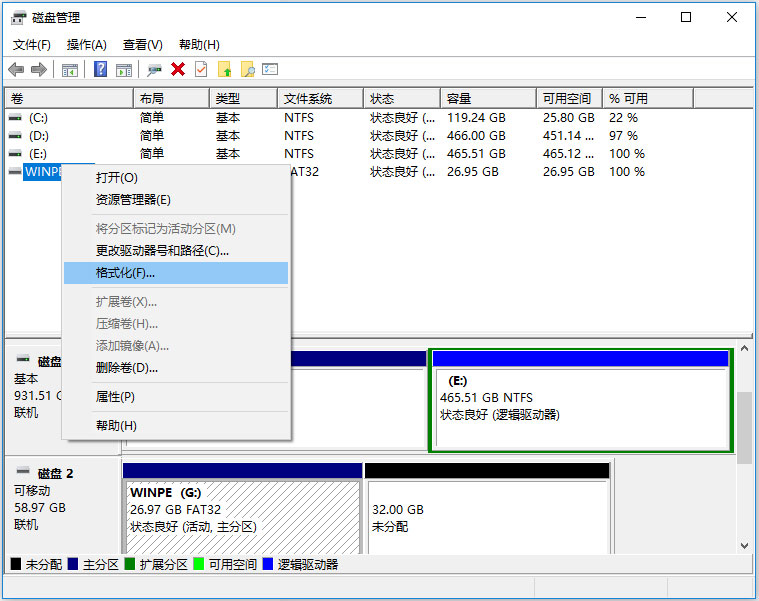Viewport: 759px width, 601px height.
Task: Select the 32.00 GB 未分配 block
Action: [487, 508]
